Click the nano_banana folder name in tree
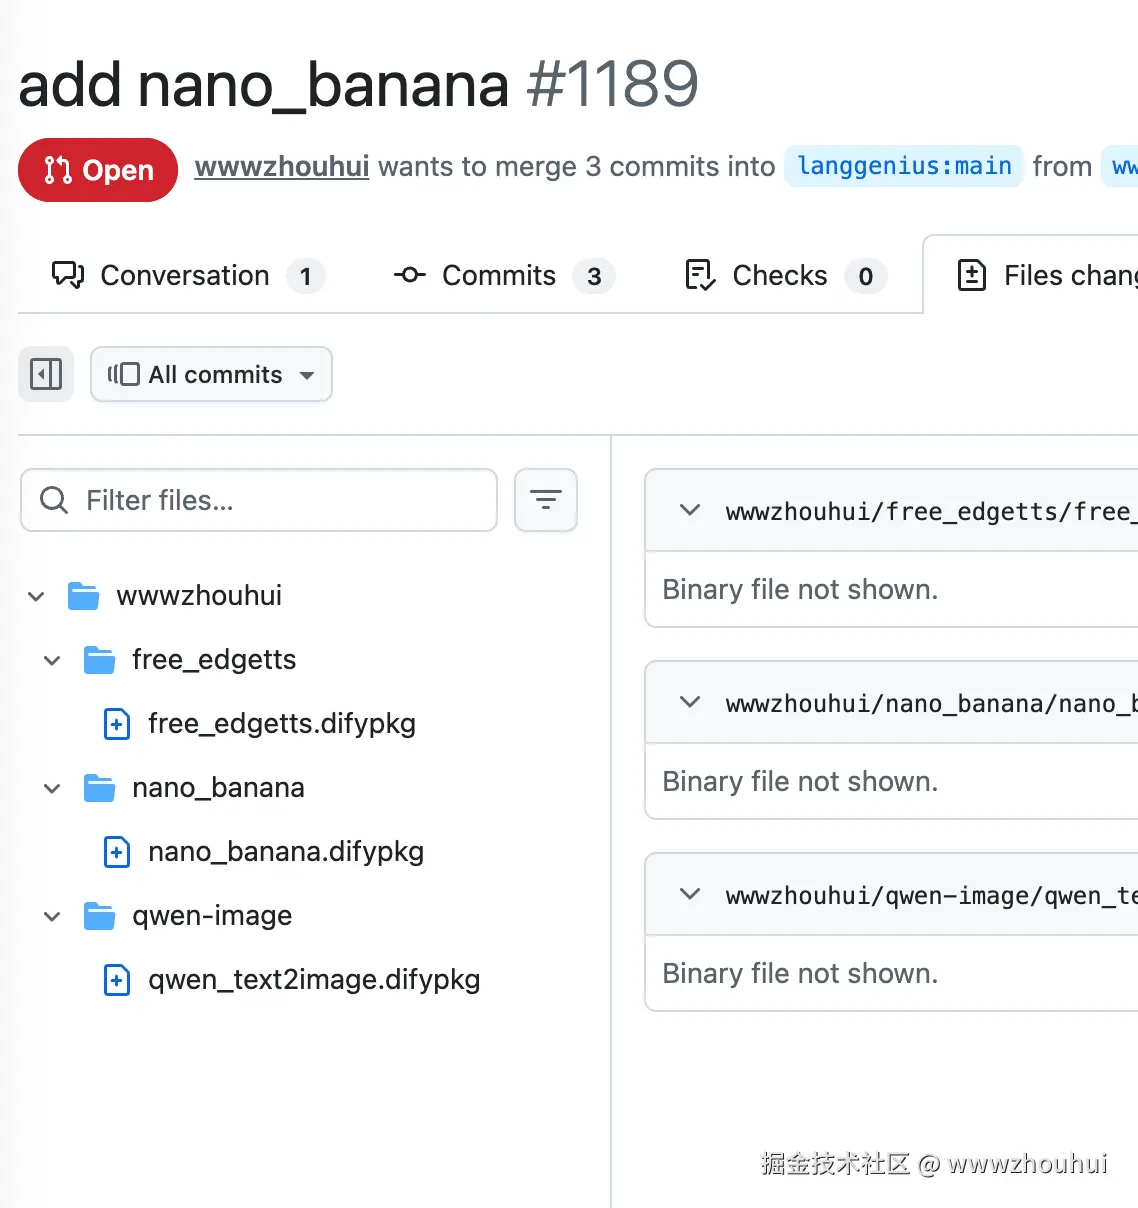1138x1208 pixels. 218,788
